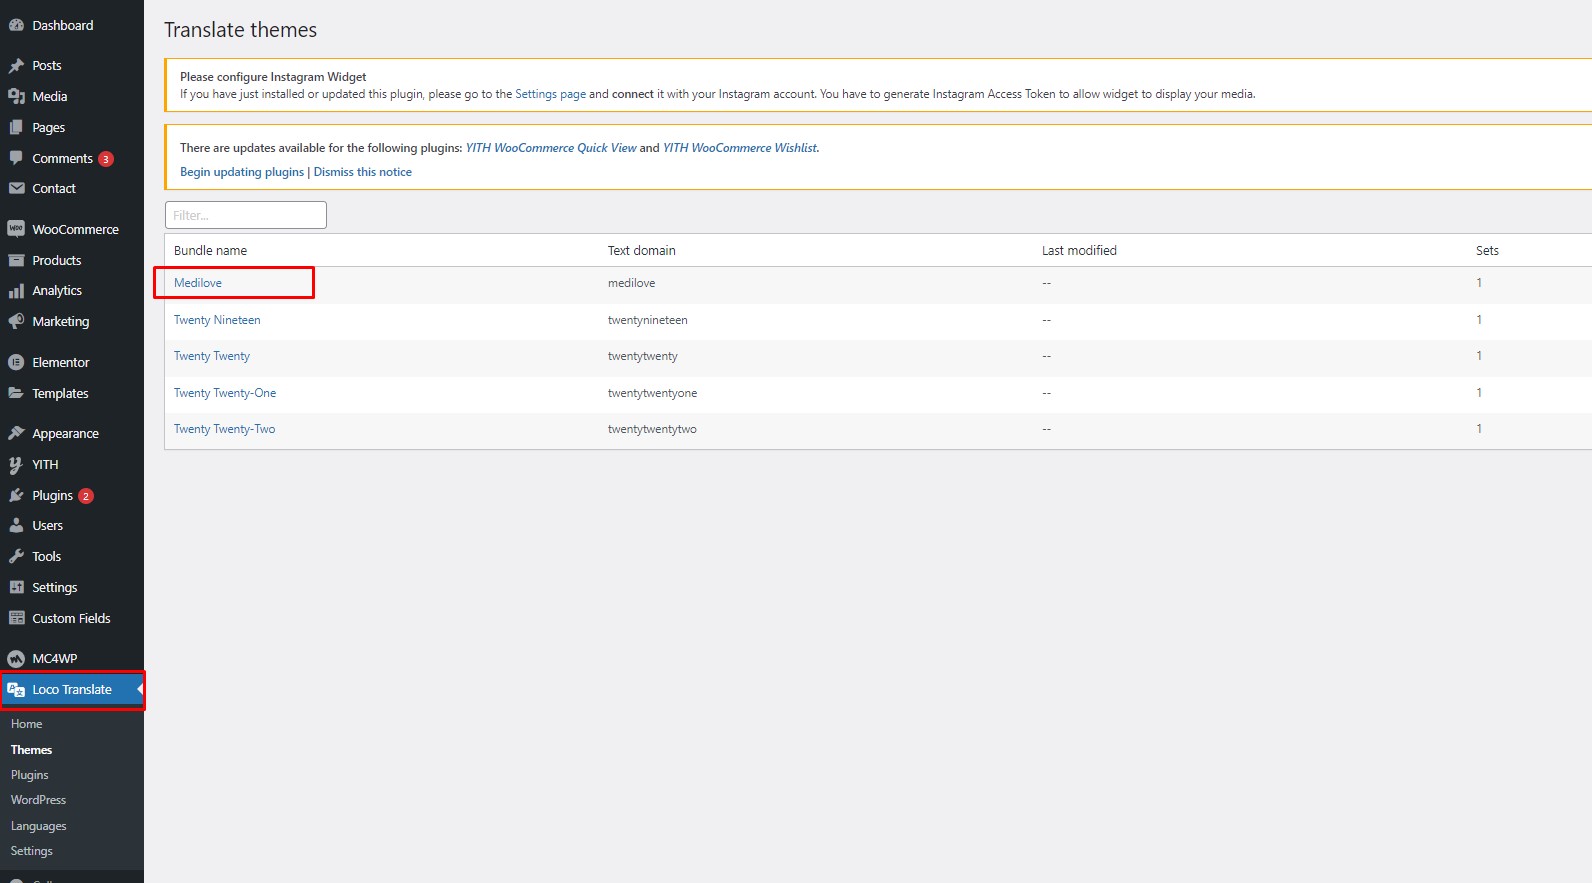The image size is (1592, 883).
Task: Click the Filter text field
Action: (245, 215)
